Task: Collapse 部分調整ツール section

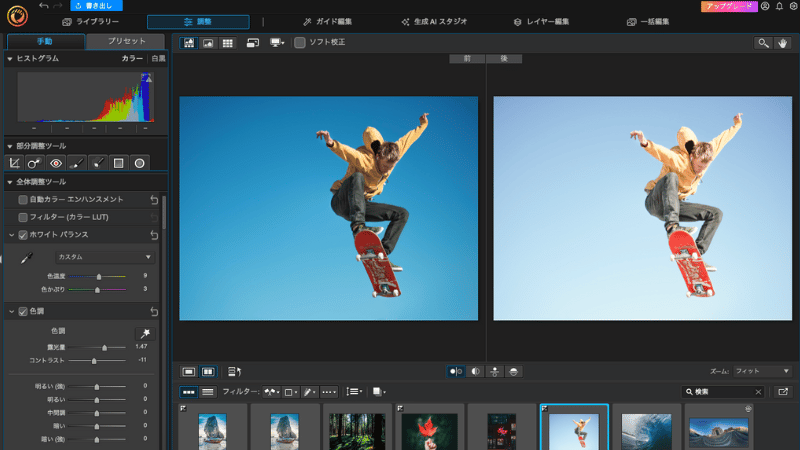Action: click(10, 146)
